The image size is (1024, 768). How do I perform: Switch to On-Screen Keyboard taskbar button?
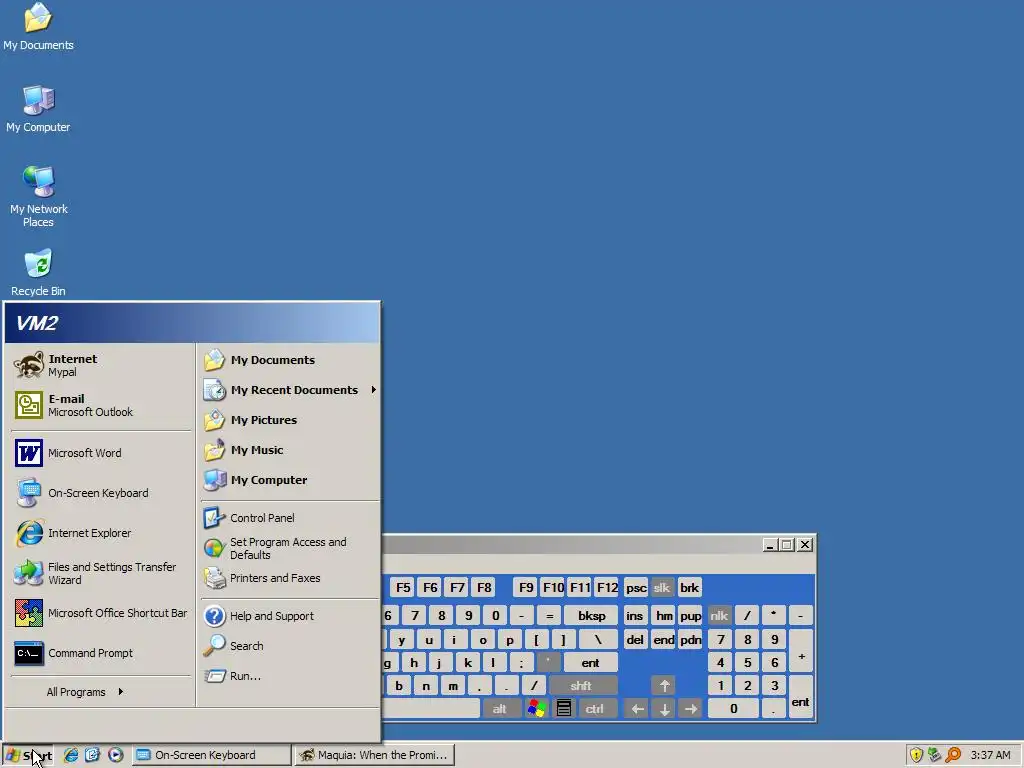pyautogui.click(x=212, y=755)
